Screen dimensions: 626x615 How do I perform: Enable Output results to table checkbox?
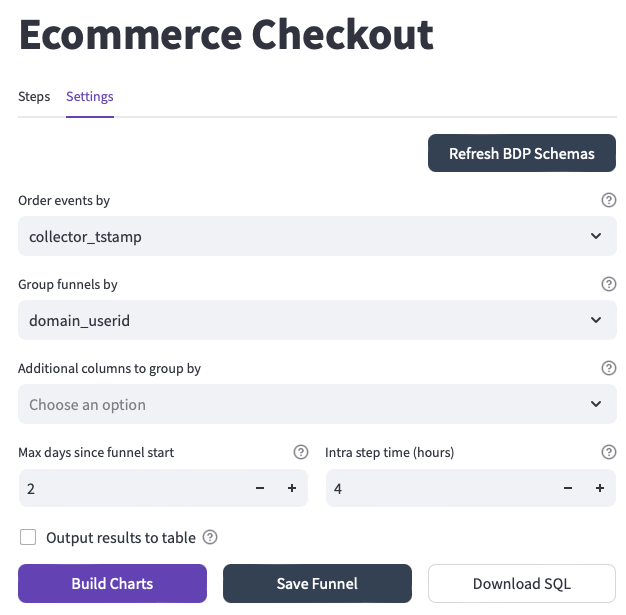click(x=28, y=537)
